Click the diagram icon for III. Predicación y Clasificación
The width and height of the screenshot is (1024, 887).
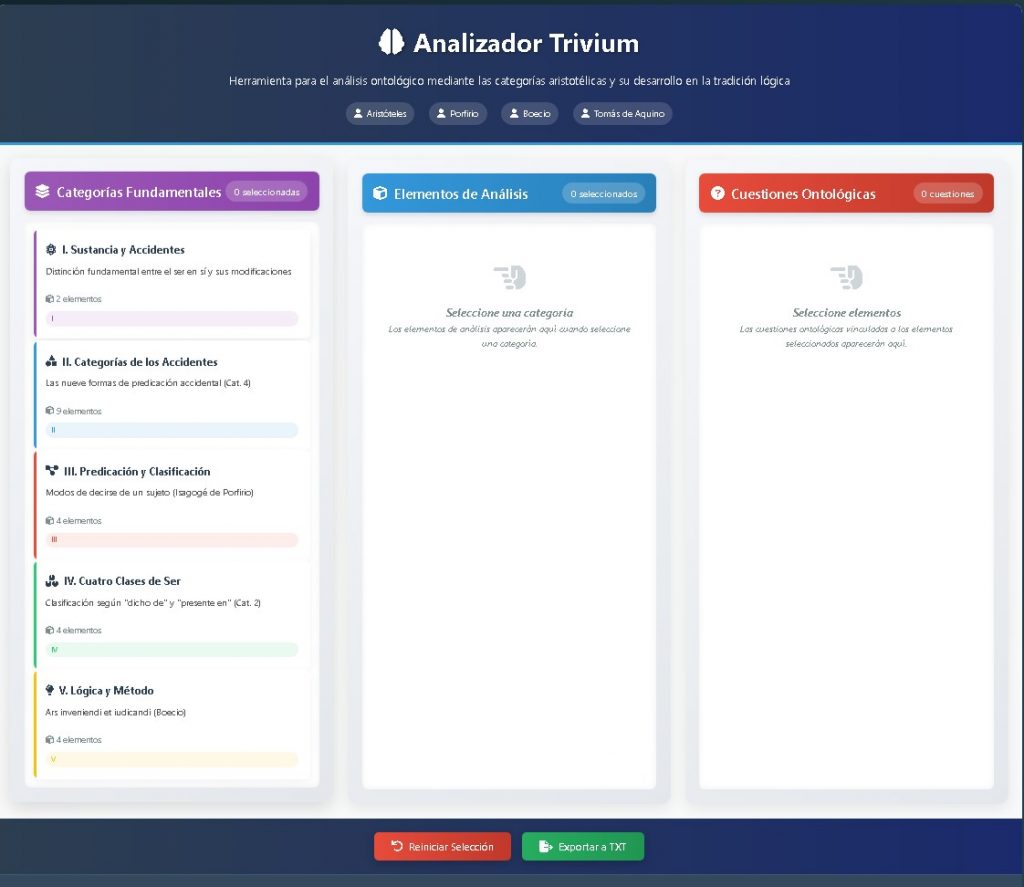click(52, 471)
